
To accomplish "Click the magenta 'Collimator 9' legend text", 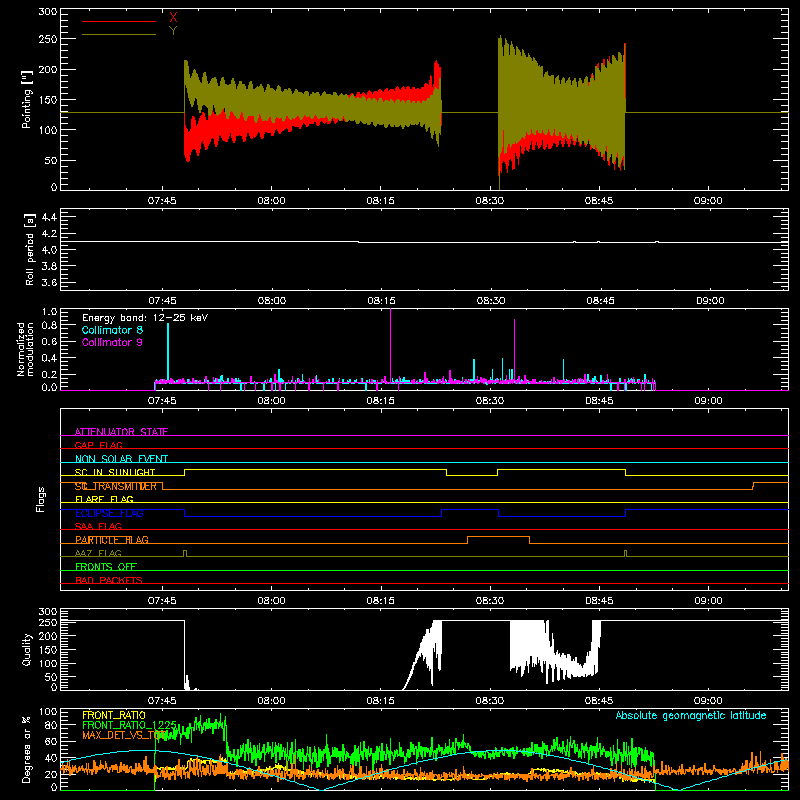I will coord(112,342).
